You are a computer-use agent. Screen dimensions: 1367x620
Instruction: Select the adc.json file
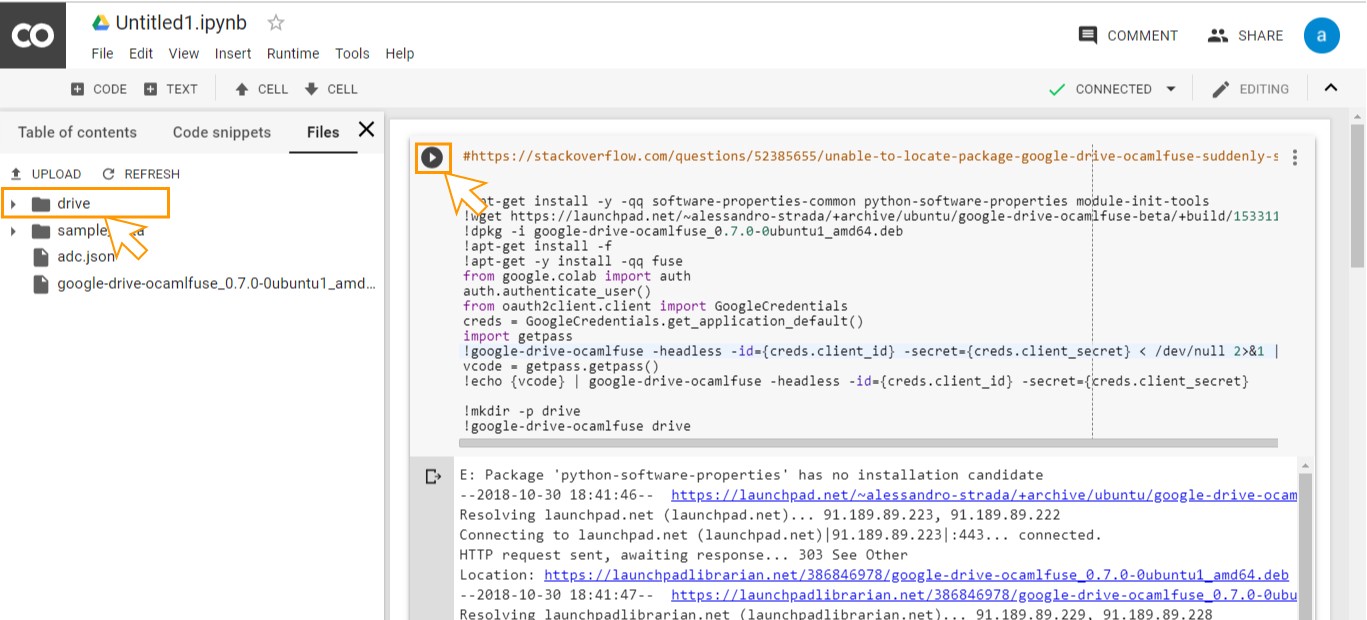pyautogui.click(x=85, y=257)
